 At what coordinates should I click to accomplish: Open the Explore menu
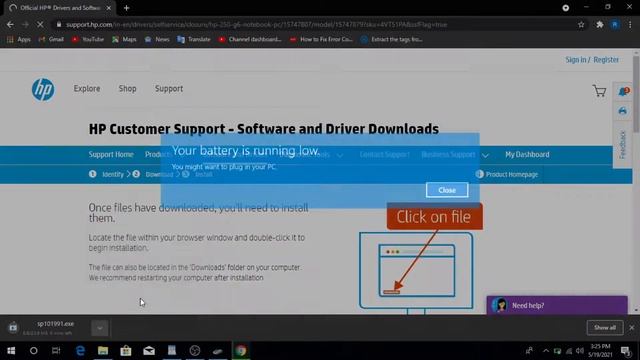point(87,89)
